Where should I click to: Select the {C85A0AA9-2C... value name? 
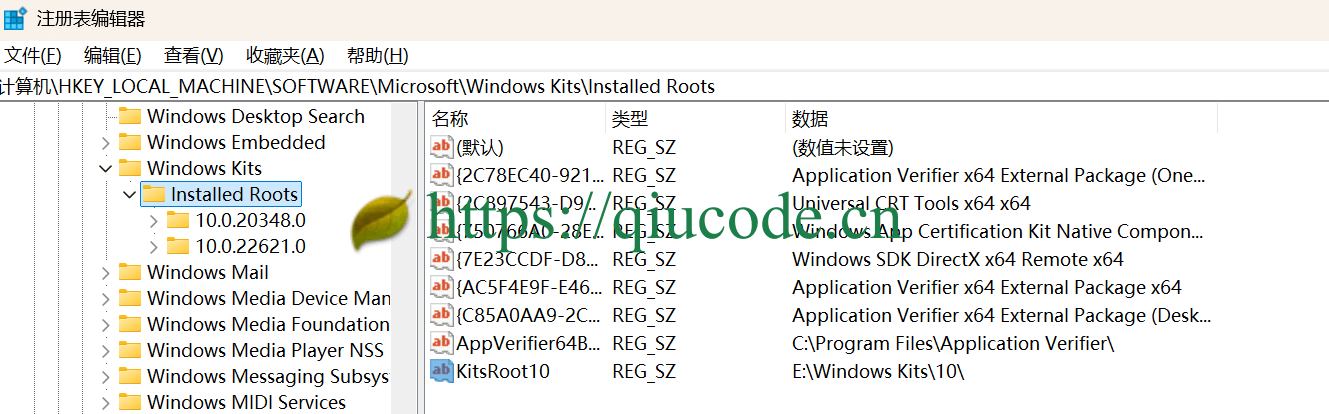[x=530, y=315]
